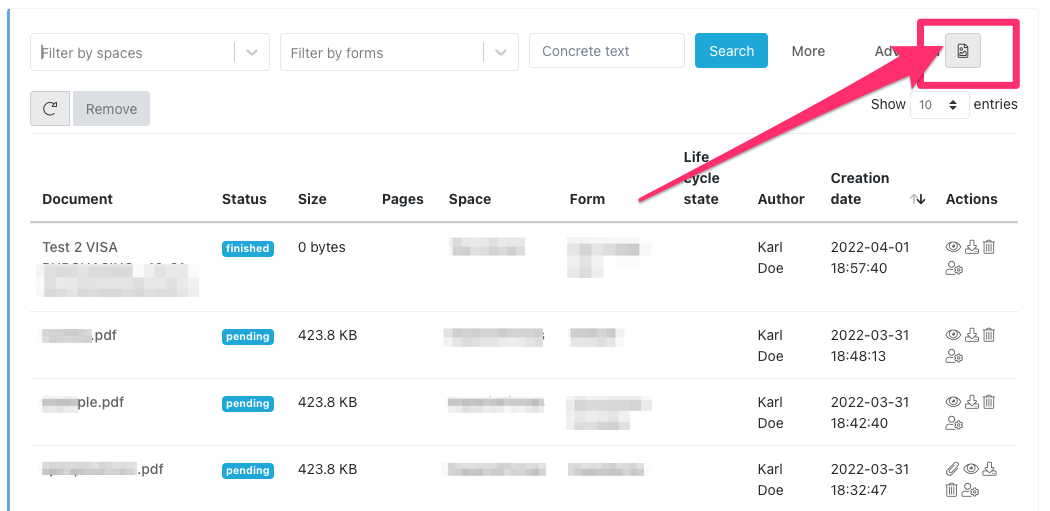
Task: View the document created at 18:48:13
Action: tap(953, 335)
